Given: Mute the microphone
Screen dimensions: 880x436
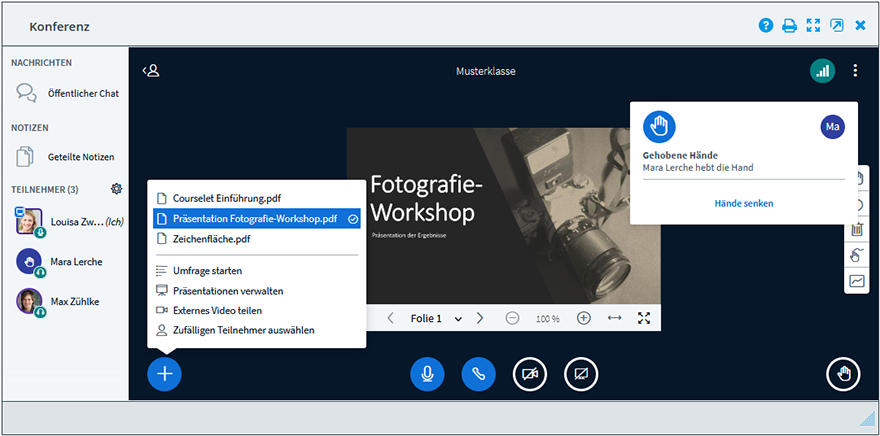Looking at the screenshot, I should click(x=427, y=374).
